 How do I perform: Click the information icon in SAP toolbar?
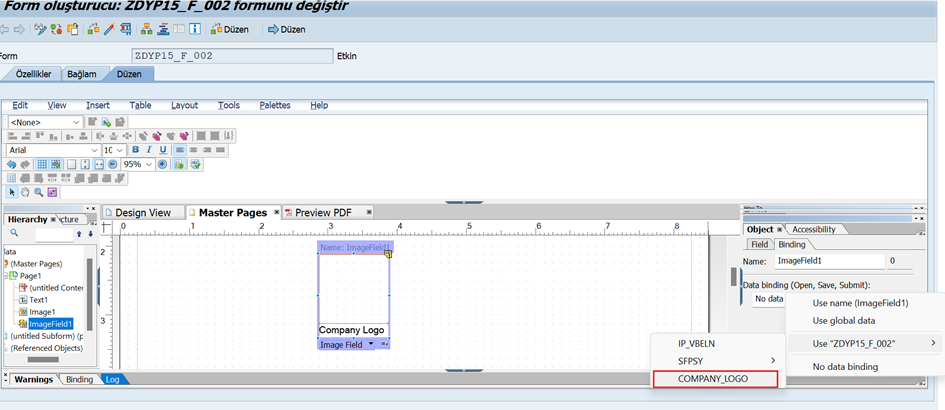click(194, 29)
